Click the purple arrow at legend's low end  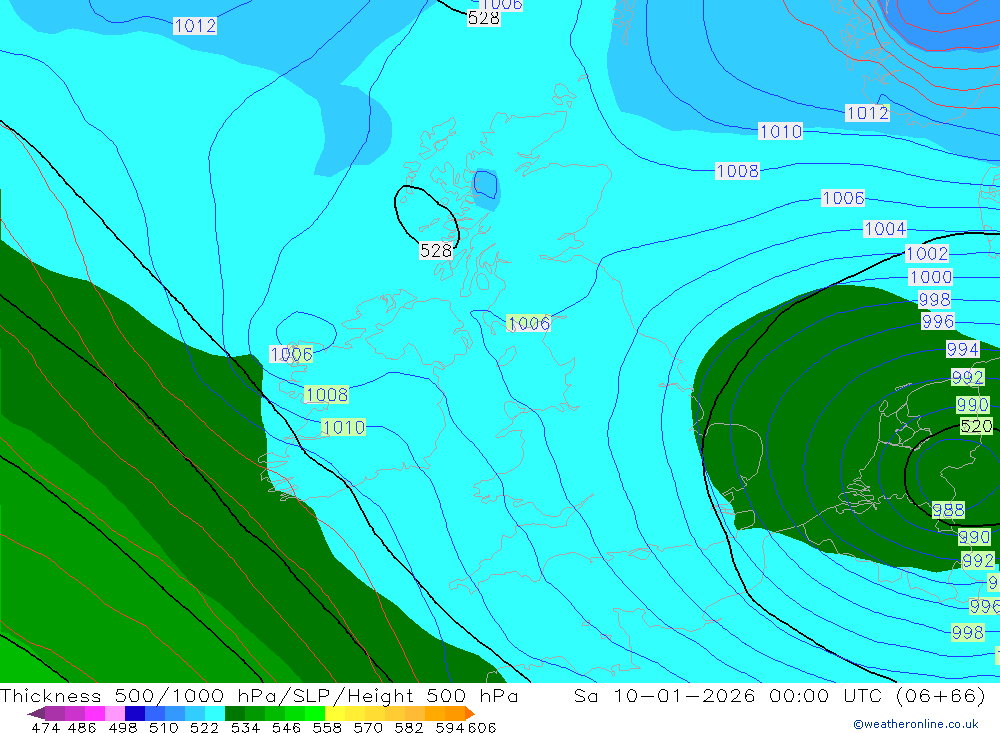36,713
